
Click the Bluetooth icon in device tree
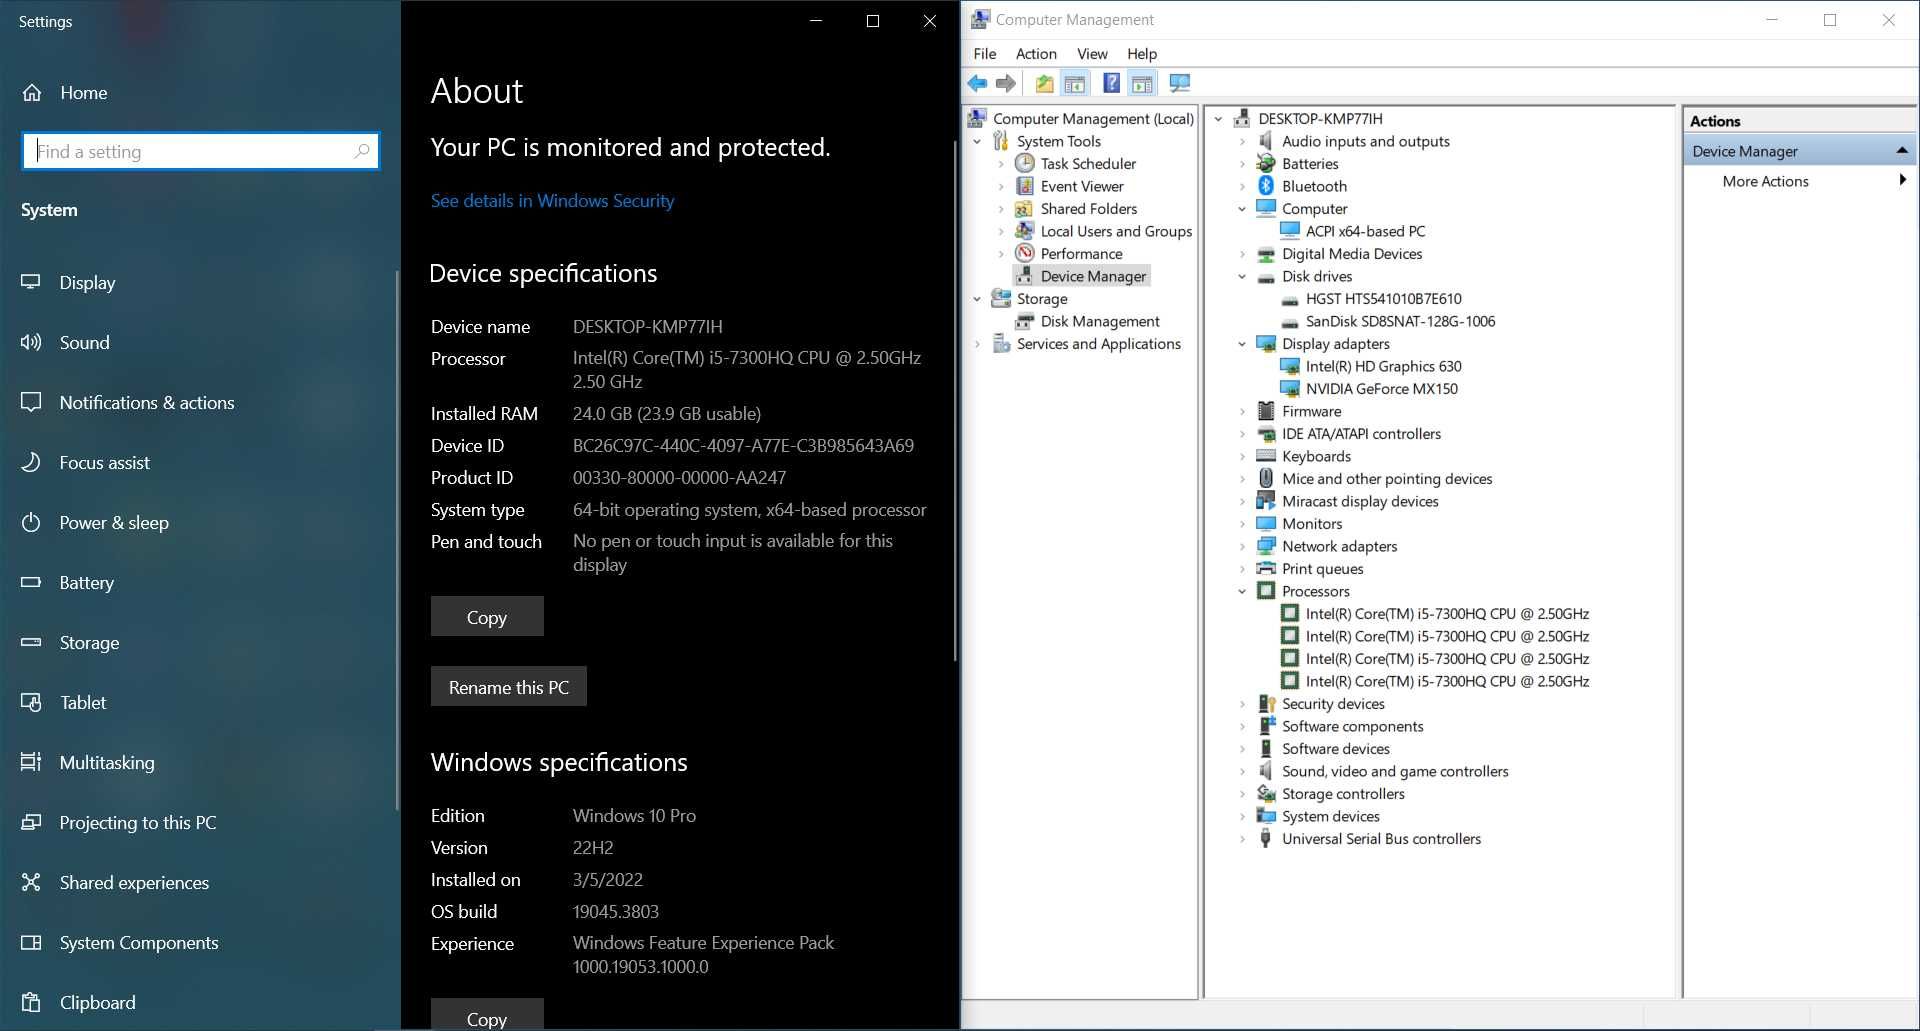(1266, 186)
